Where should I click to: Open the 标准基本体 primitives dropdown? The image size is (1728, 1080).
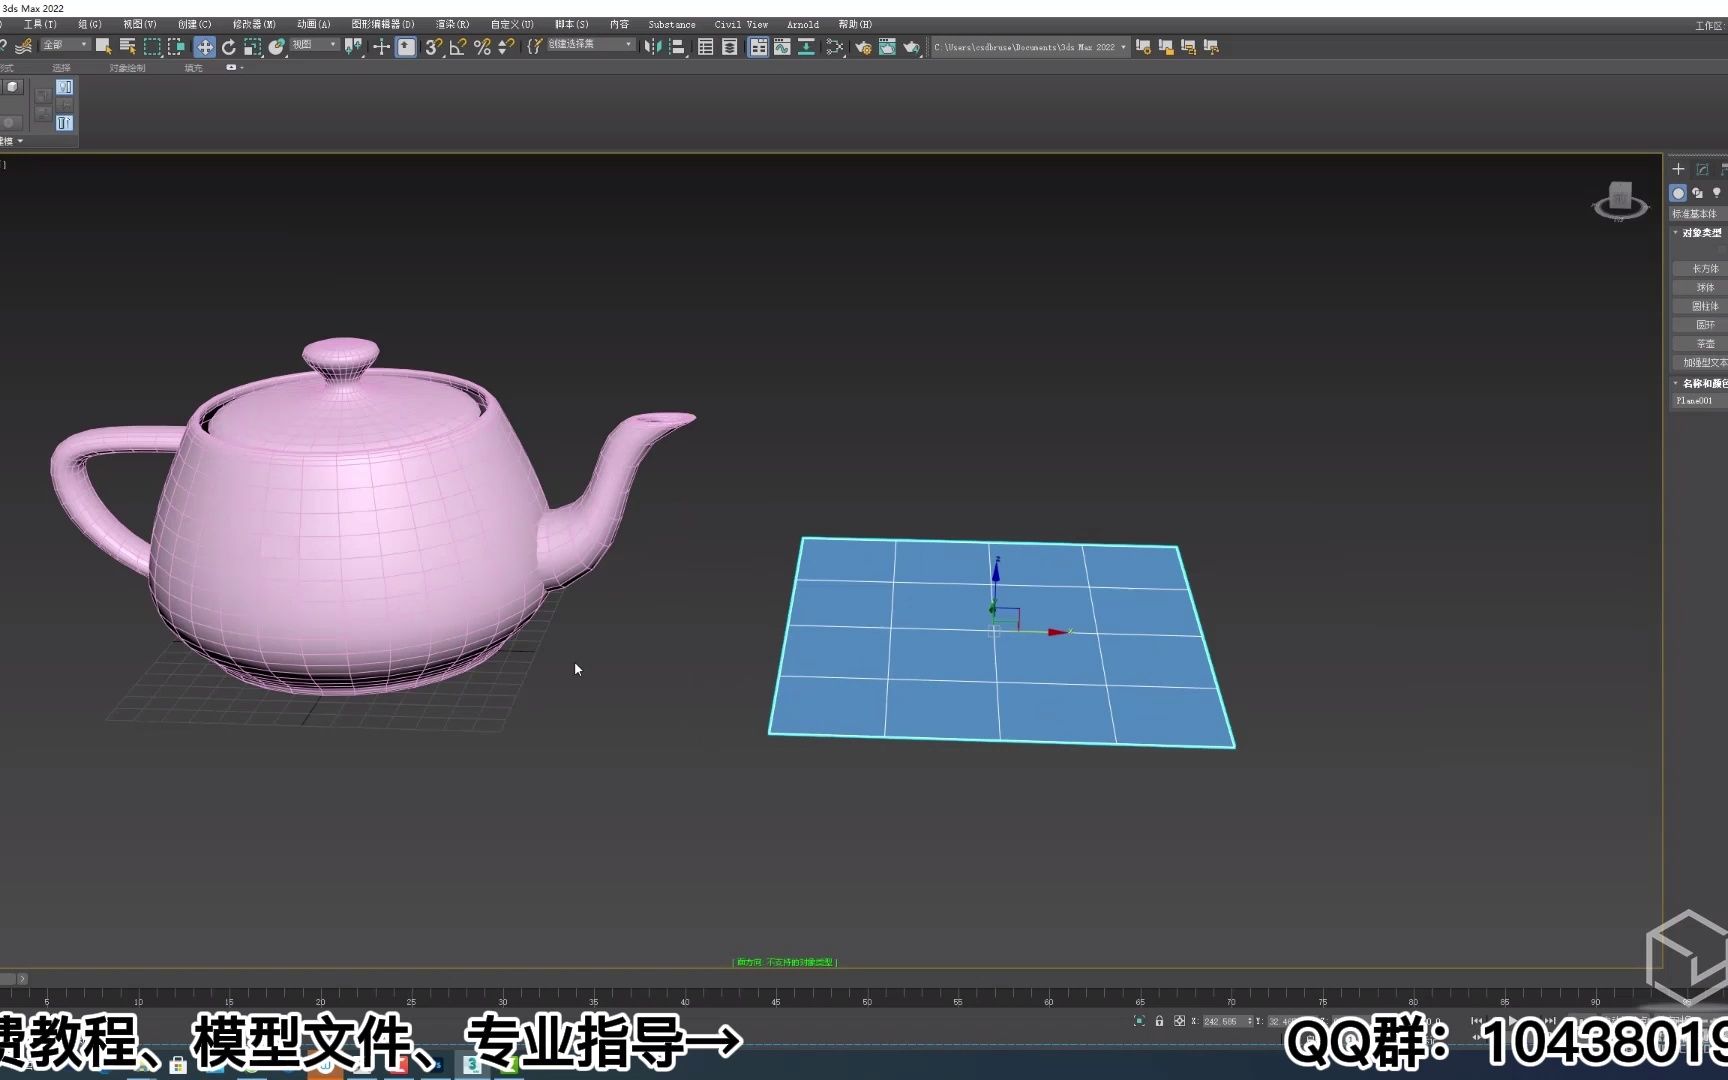click(x=1698, y=212)
